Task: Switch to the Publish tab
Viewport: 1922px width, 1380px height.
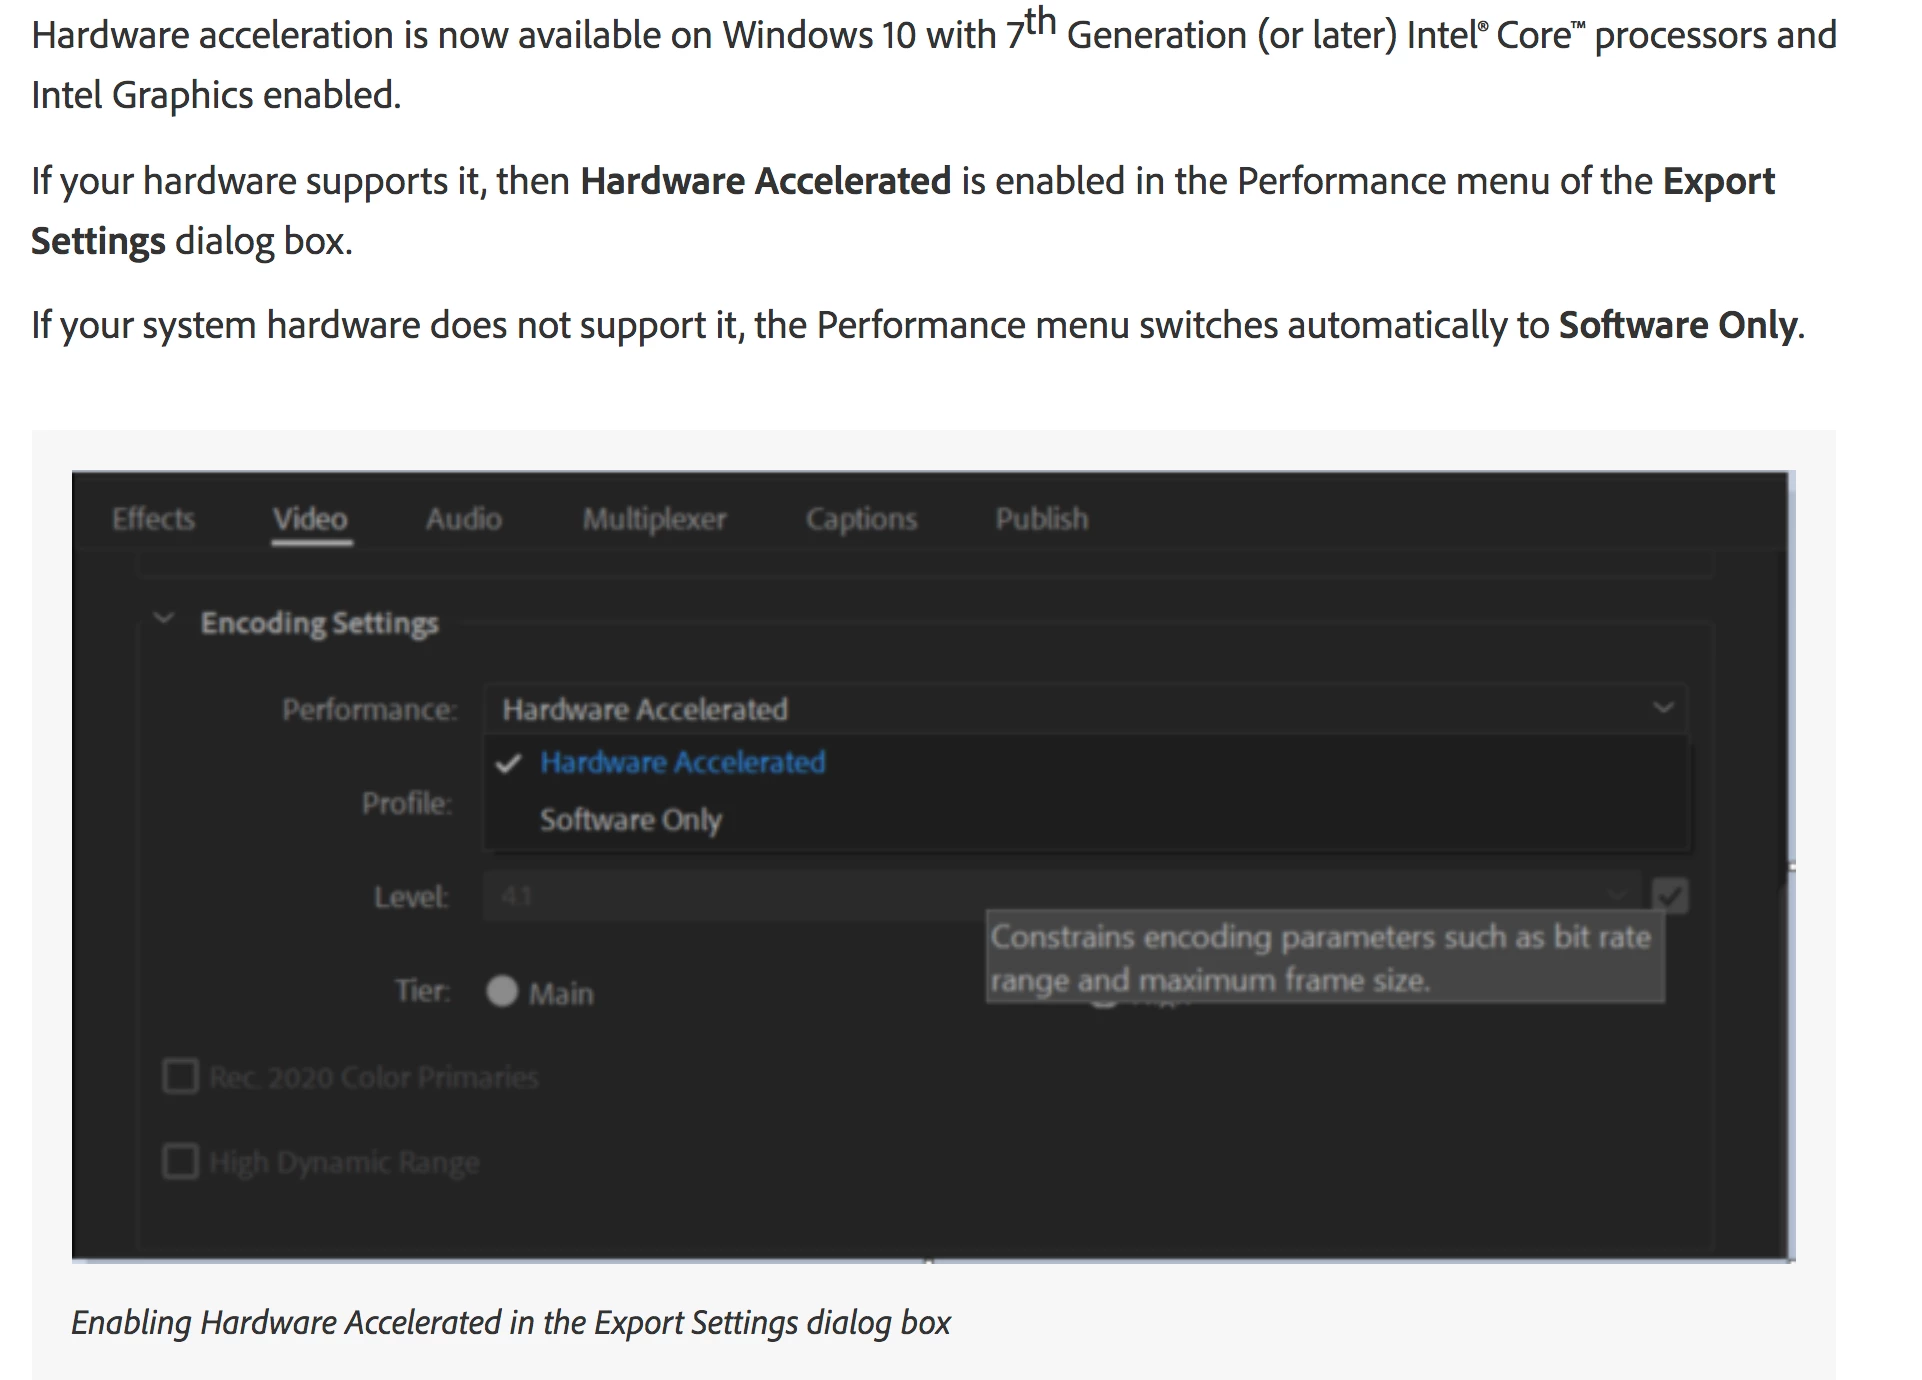Action: pyautogui.click(x=1041, y=519)
